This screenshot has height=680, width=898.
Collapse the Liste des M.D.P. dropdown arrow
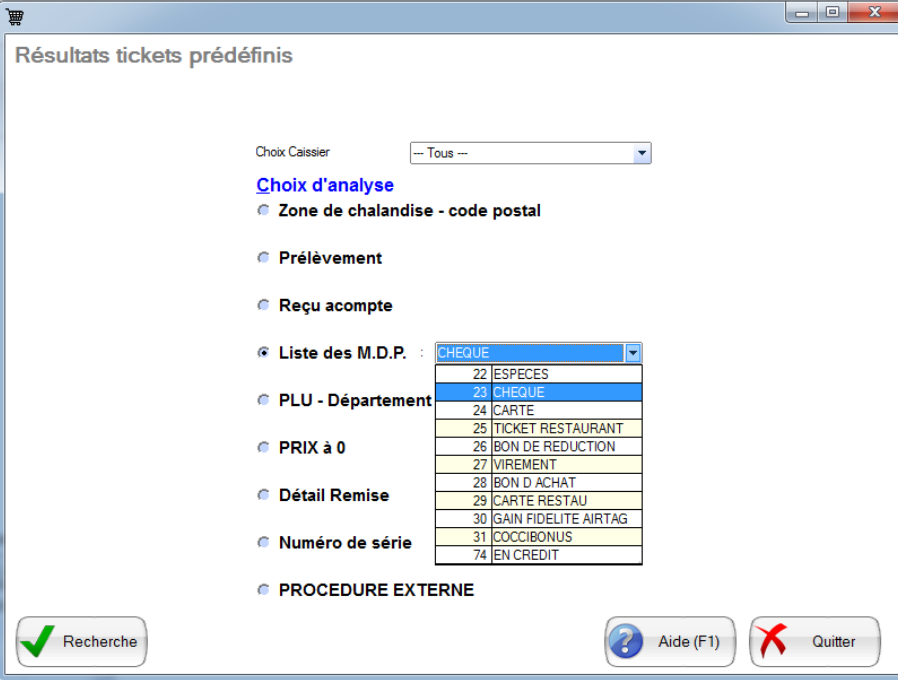(x=632, y=353)
